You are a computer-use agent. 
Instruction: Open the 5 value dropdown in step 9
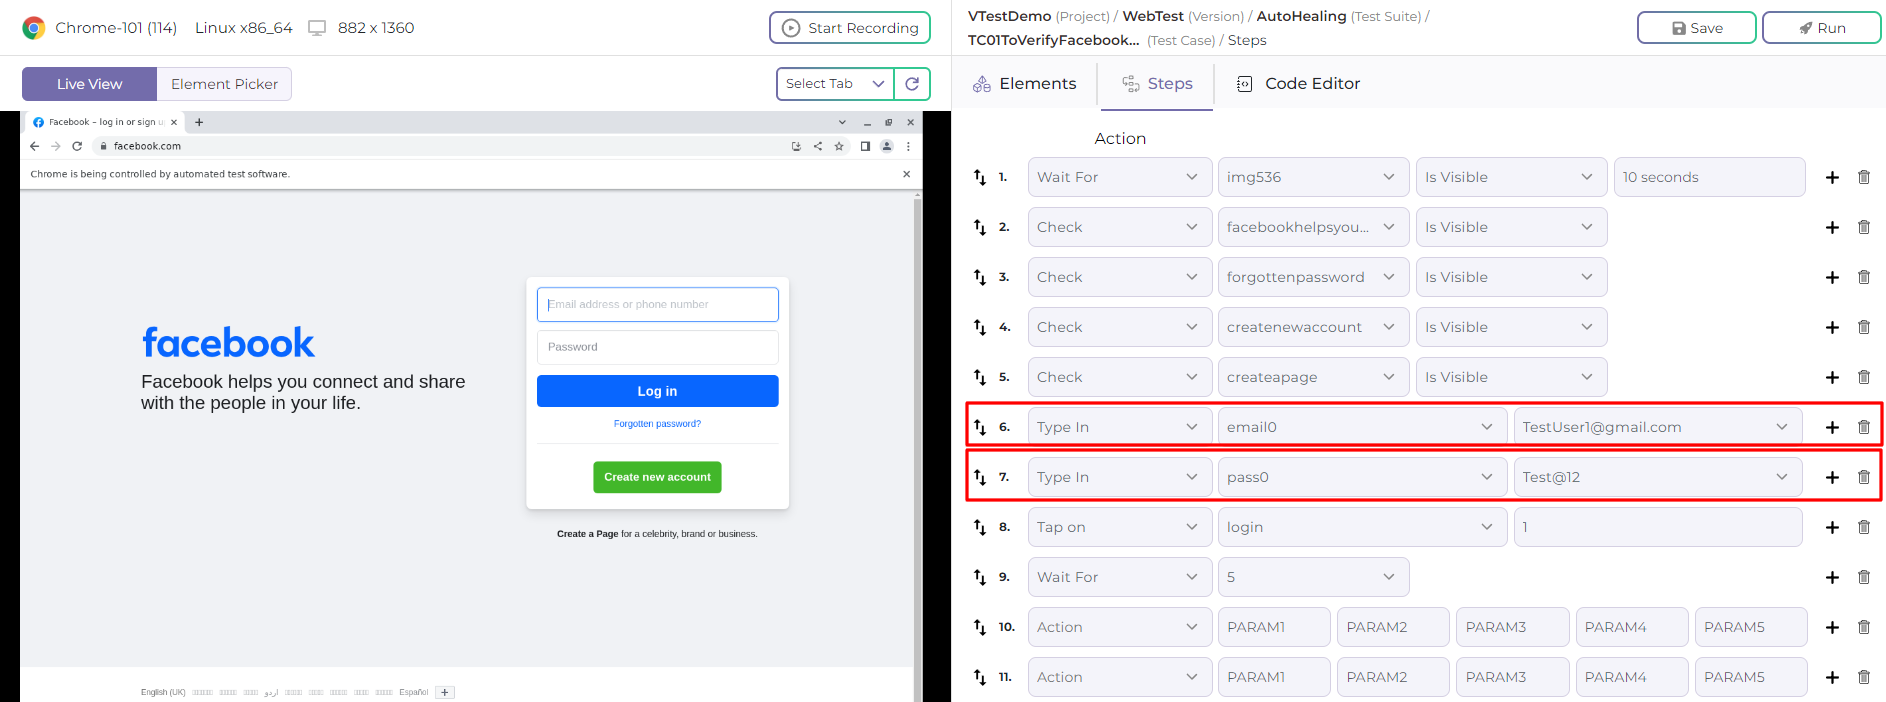pos(1313,577)
